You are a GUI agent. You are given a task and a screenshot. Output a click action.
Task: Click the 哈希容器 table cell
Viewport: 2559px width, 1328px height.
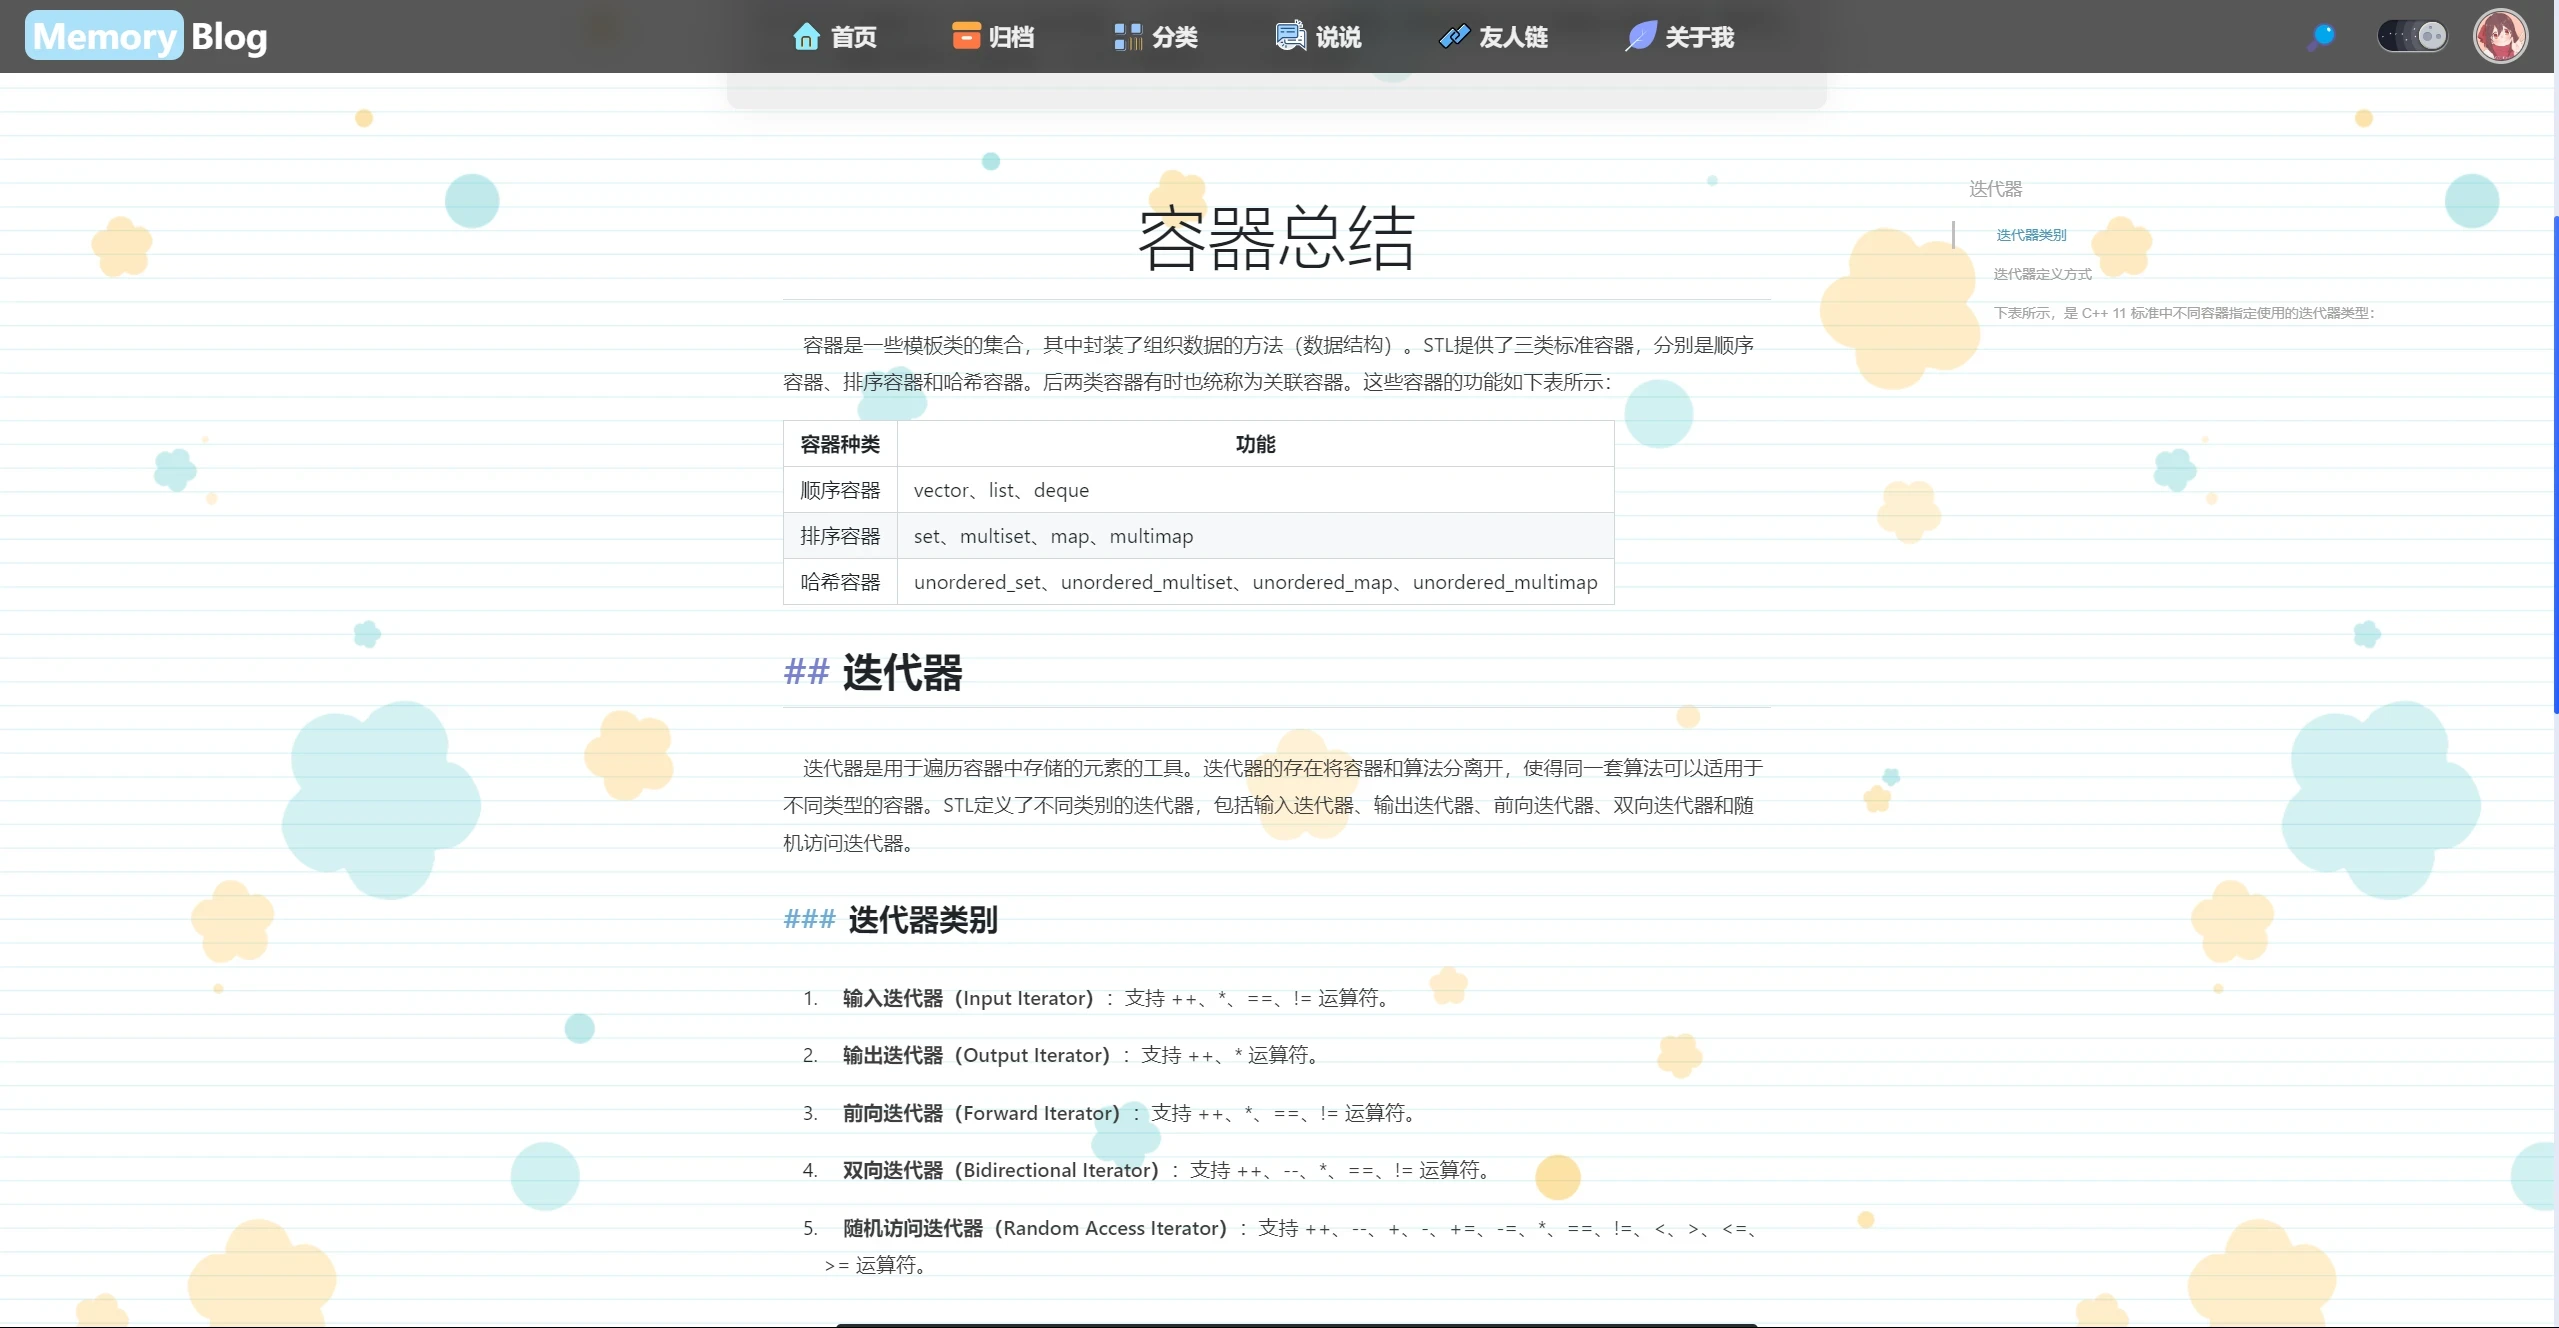(840, 582)
